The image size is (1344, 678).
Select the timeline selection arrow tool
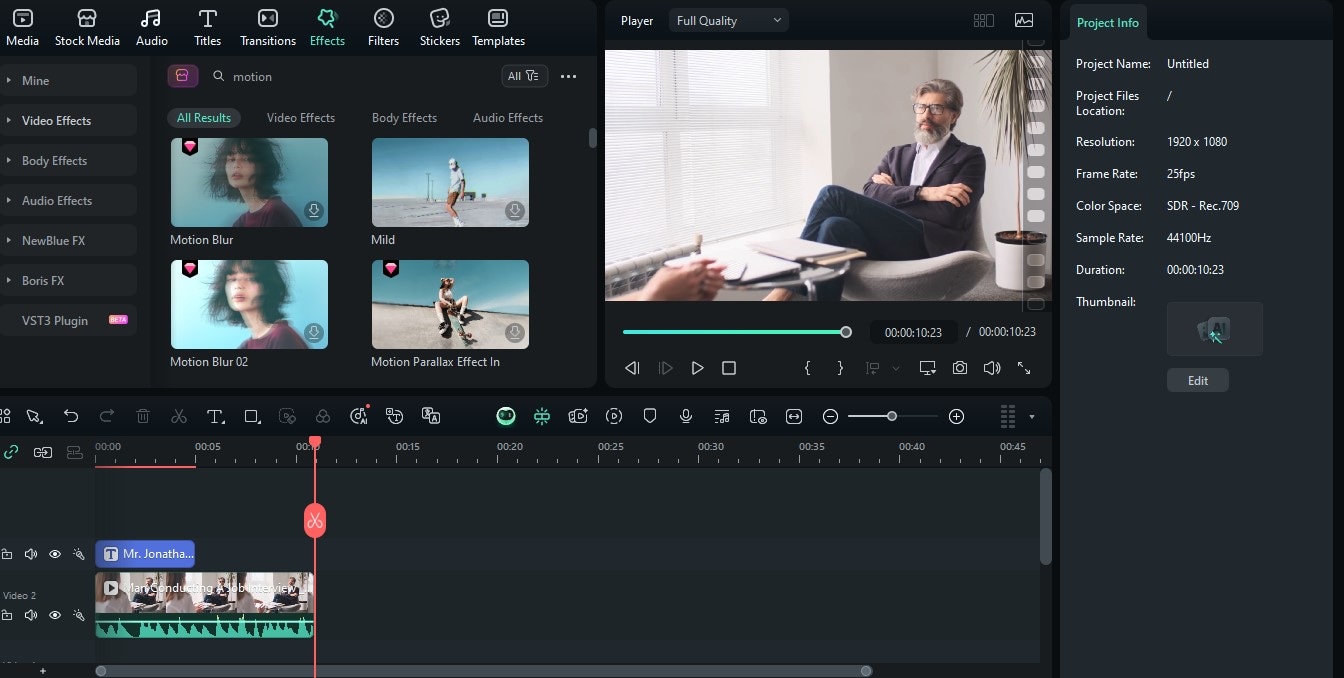pos(34,416)
